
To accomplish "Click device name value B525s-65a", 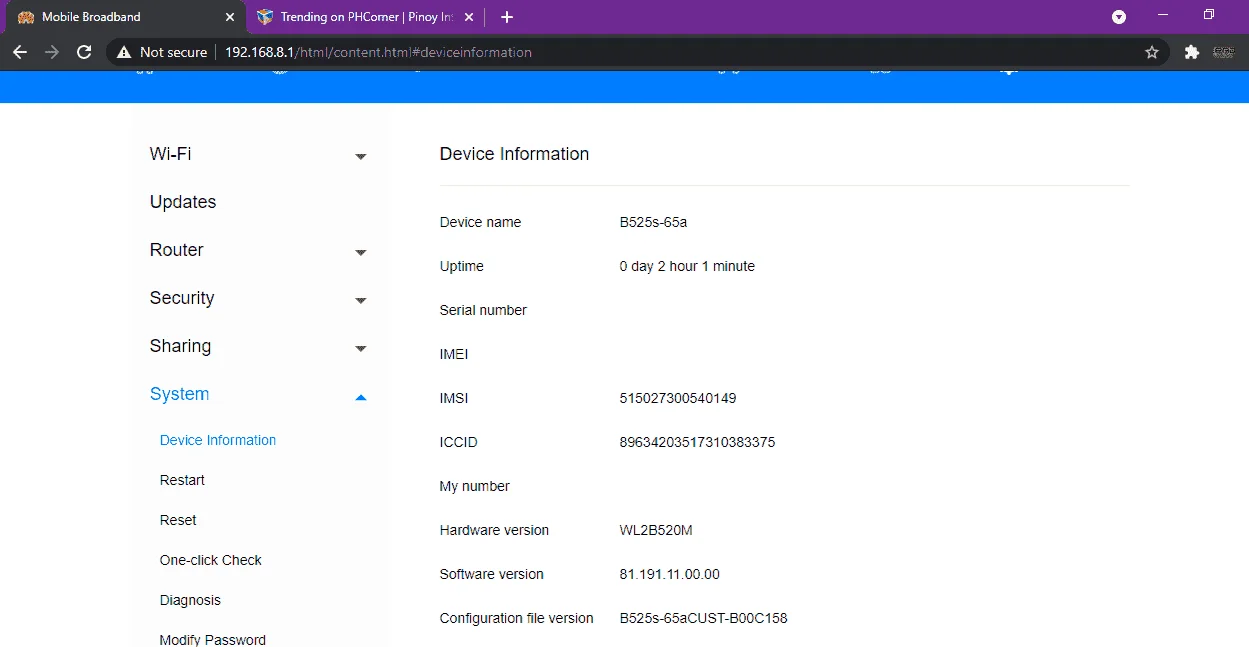I will [653, 222].
